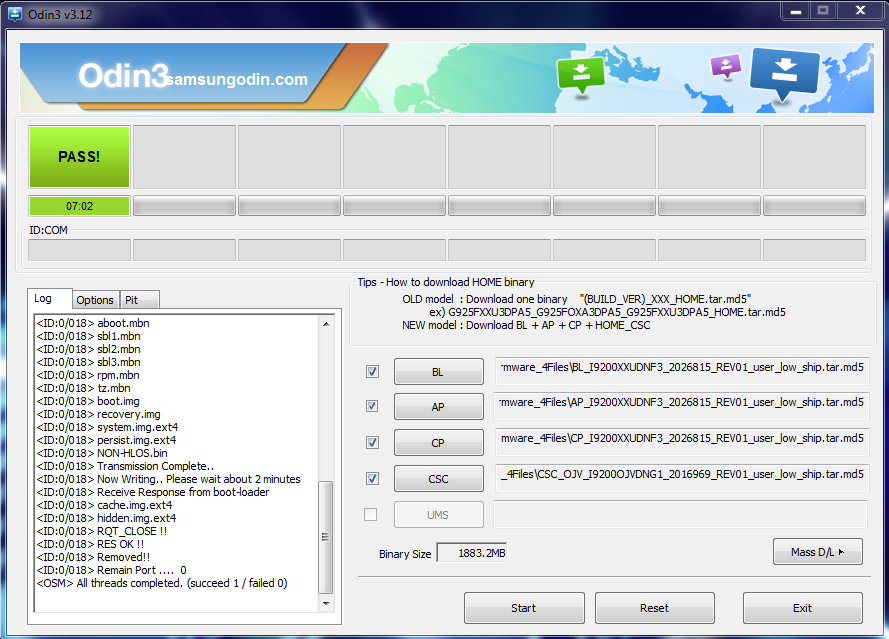The image size is (889, 639).
Task: Click the first ID:COM port box
Action: click(x=79, y=250)
